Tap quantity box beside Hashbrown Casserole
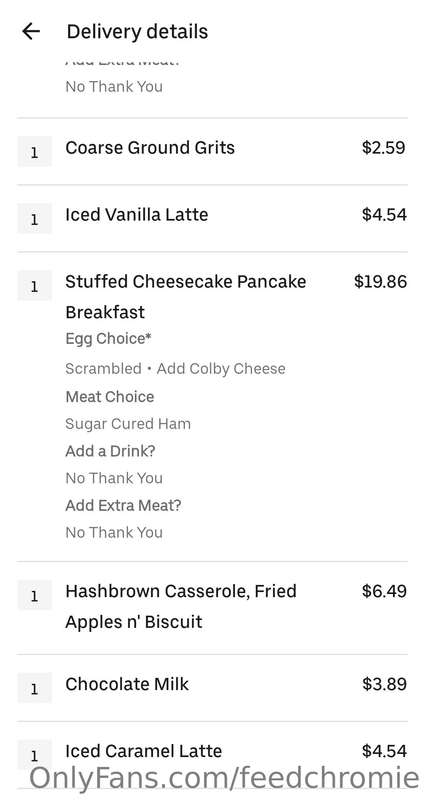425x800 pixels. (35, 595)
